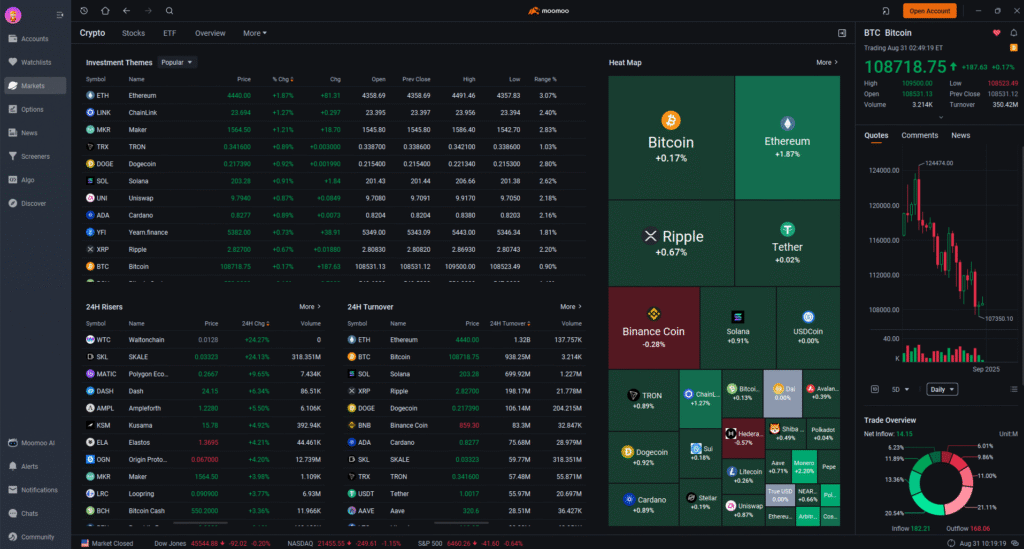Select the Quotes tab in quote panel
Image resolution: width=1024 pixels, height=549 pixels.
click(876, 135)
